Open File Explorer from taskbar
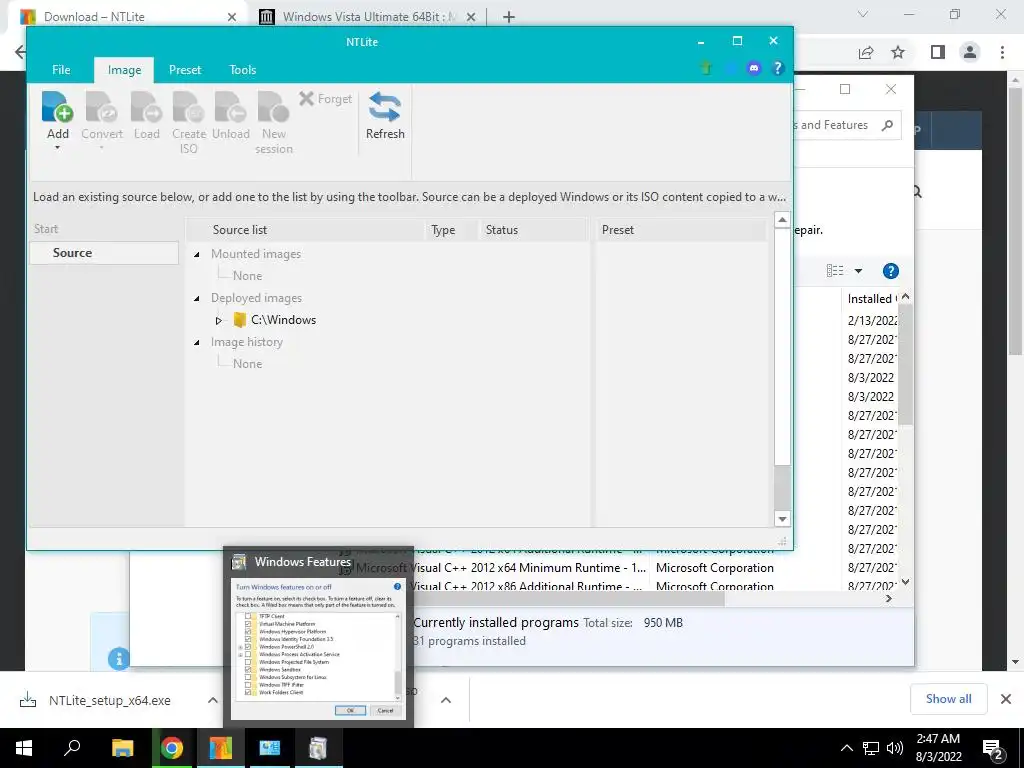The height and width of the screenshot is (768, 1024). coord(122,748)
